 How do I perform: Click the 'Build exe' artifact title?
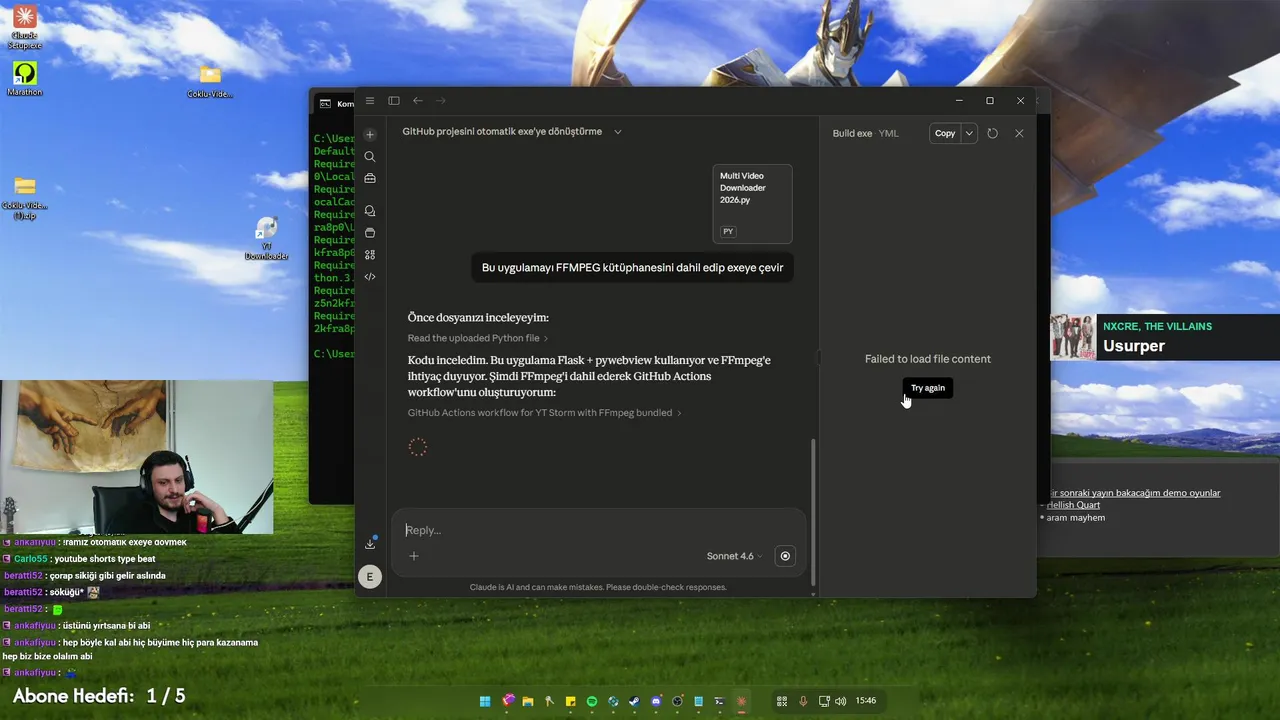853,133
